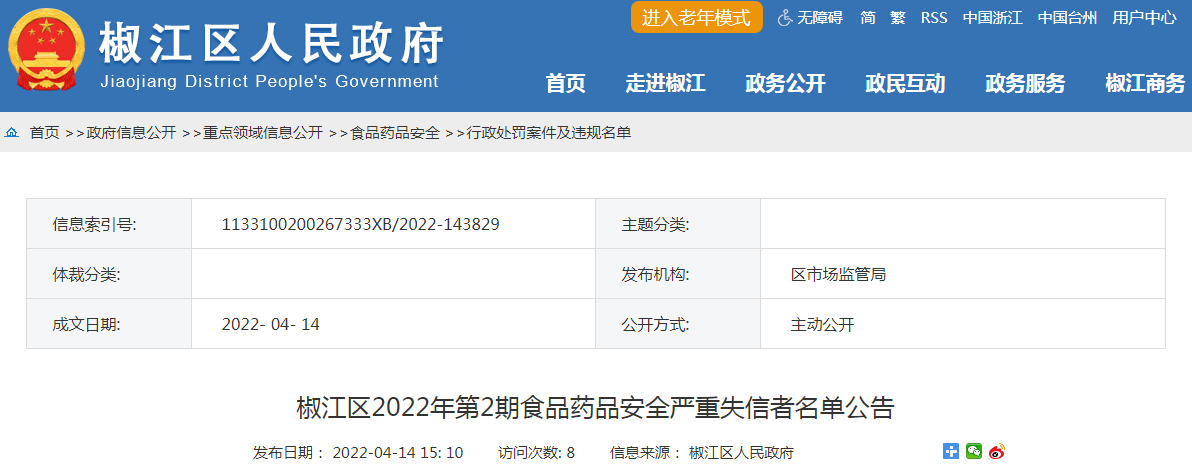Click the 访问次数: 8 visit count

point(537,453)
